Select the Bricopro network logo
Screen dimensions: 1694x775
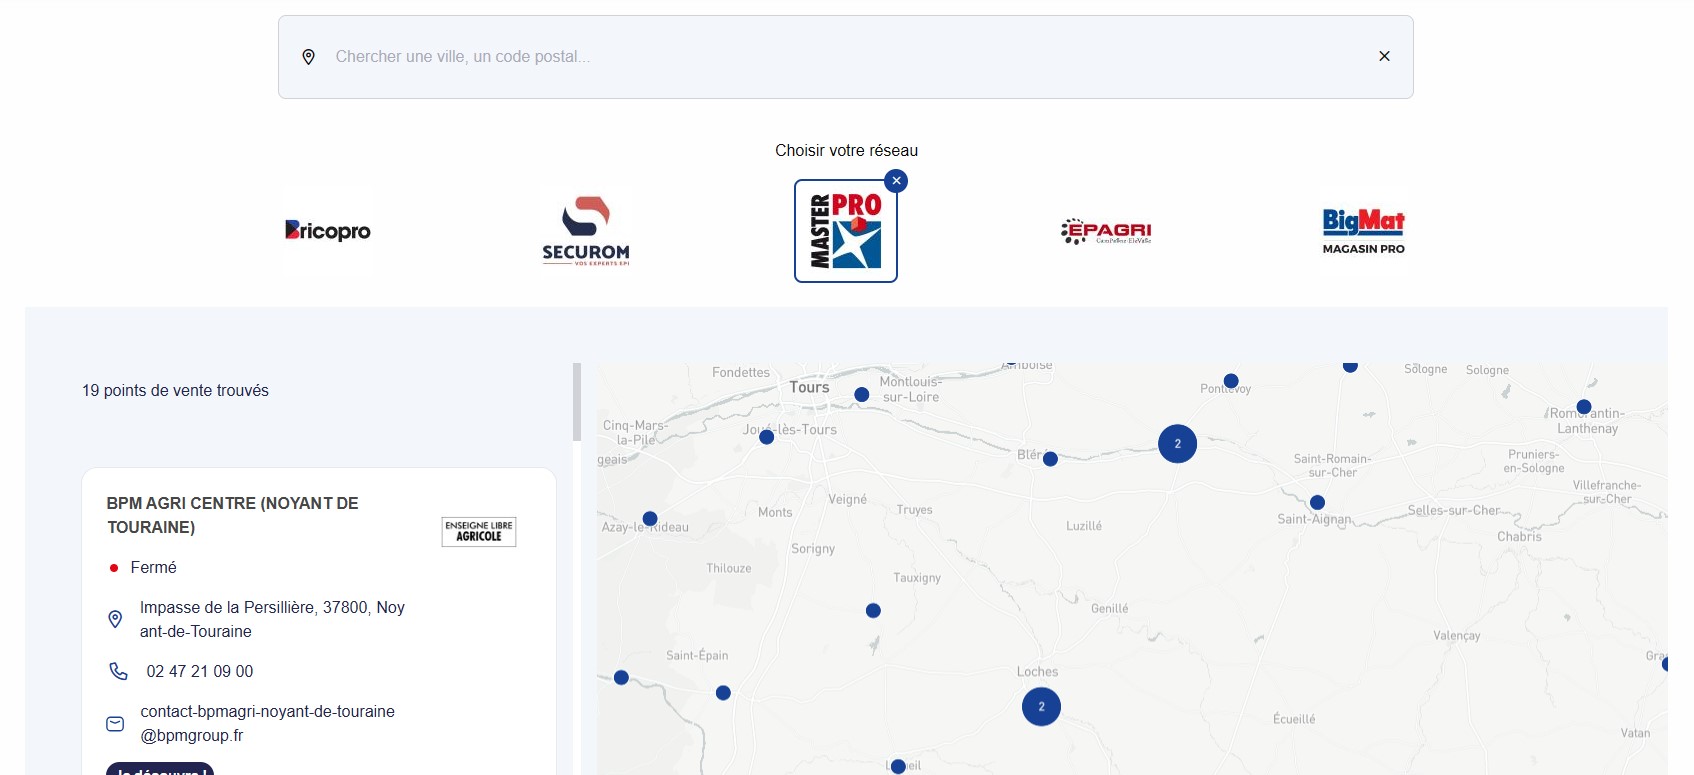[328, 231]
